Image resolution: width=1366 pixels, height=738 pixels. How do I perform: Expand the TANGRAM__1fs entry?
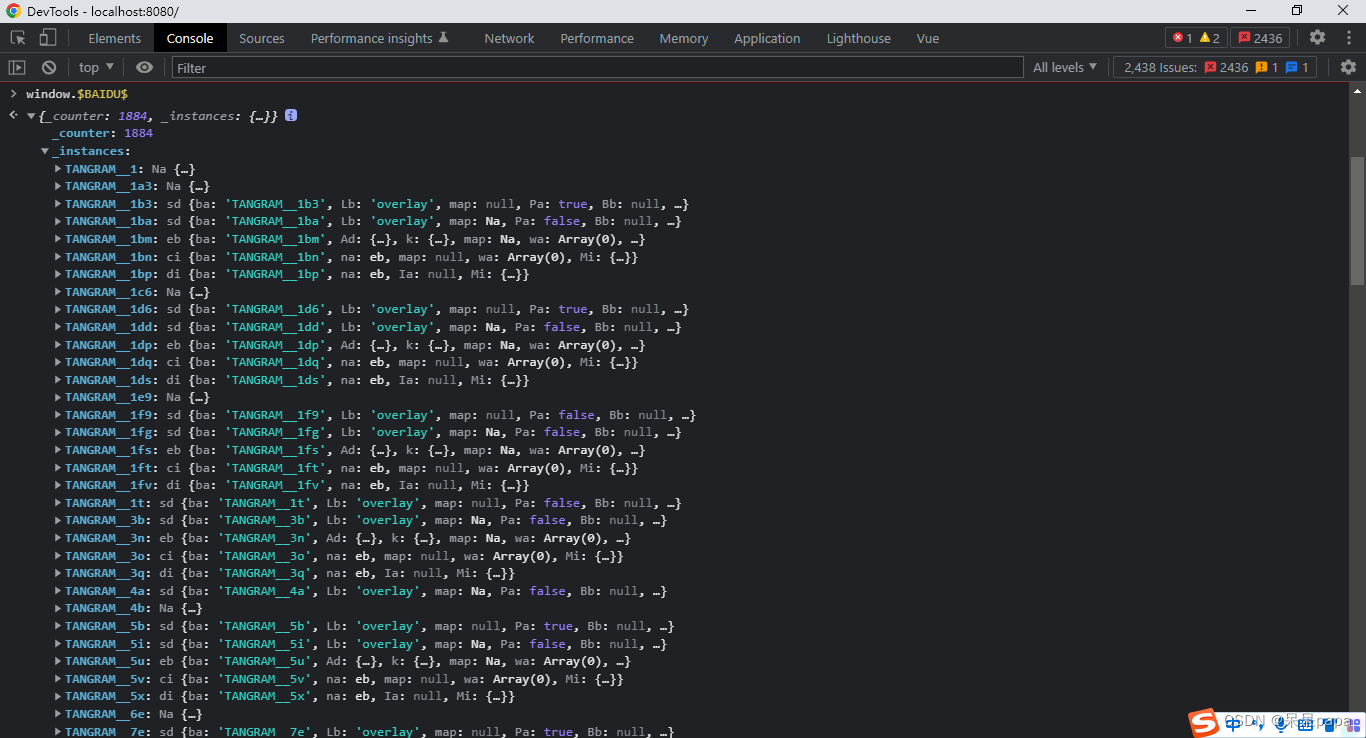(58, 450)
